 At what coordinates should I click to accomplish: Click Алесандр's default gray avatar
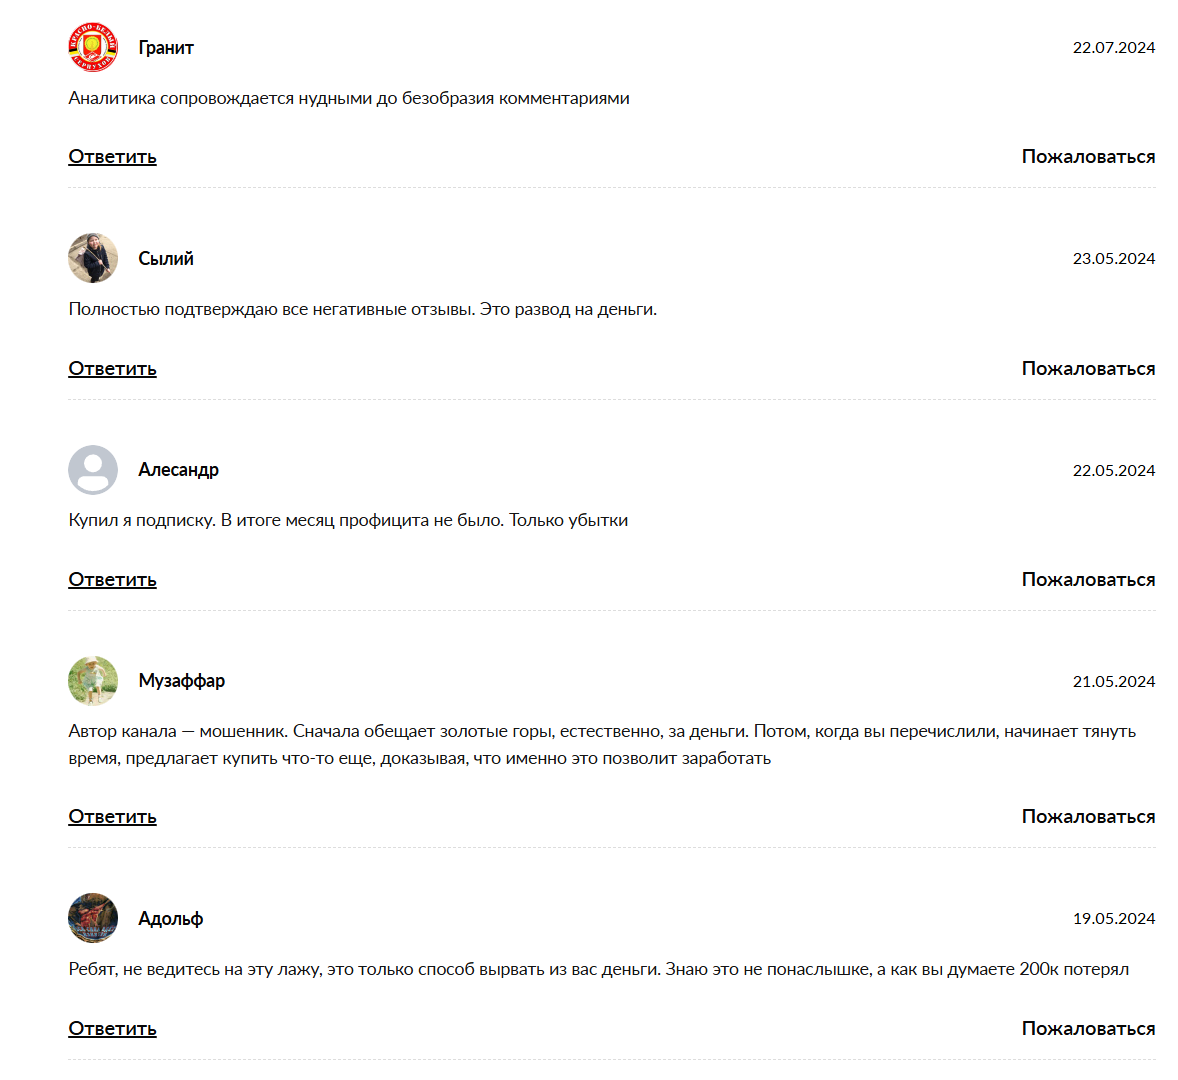click(93, 470)
